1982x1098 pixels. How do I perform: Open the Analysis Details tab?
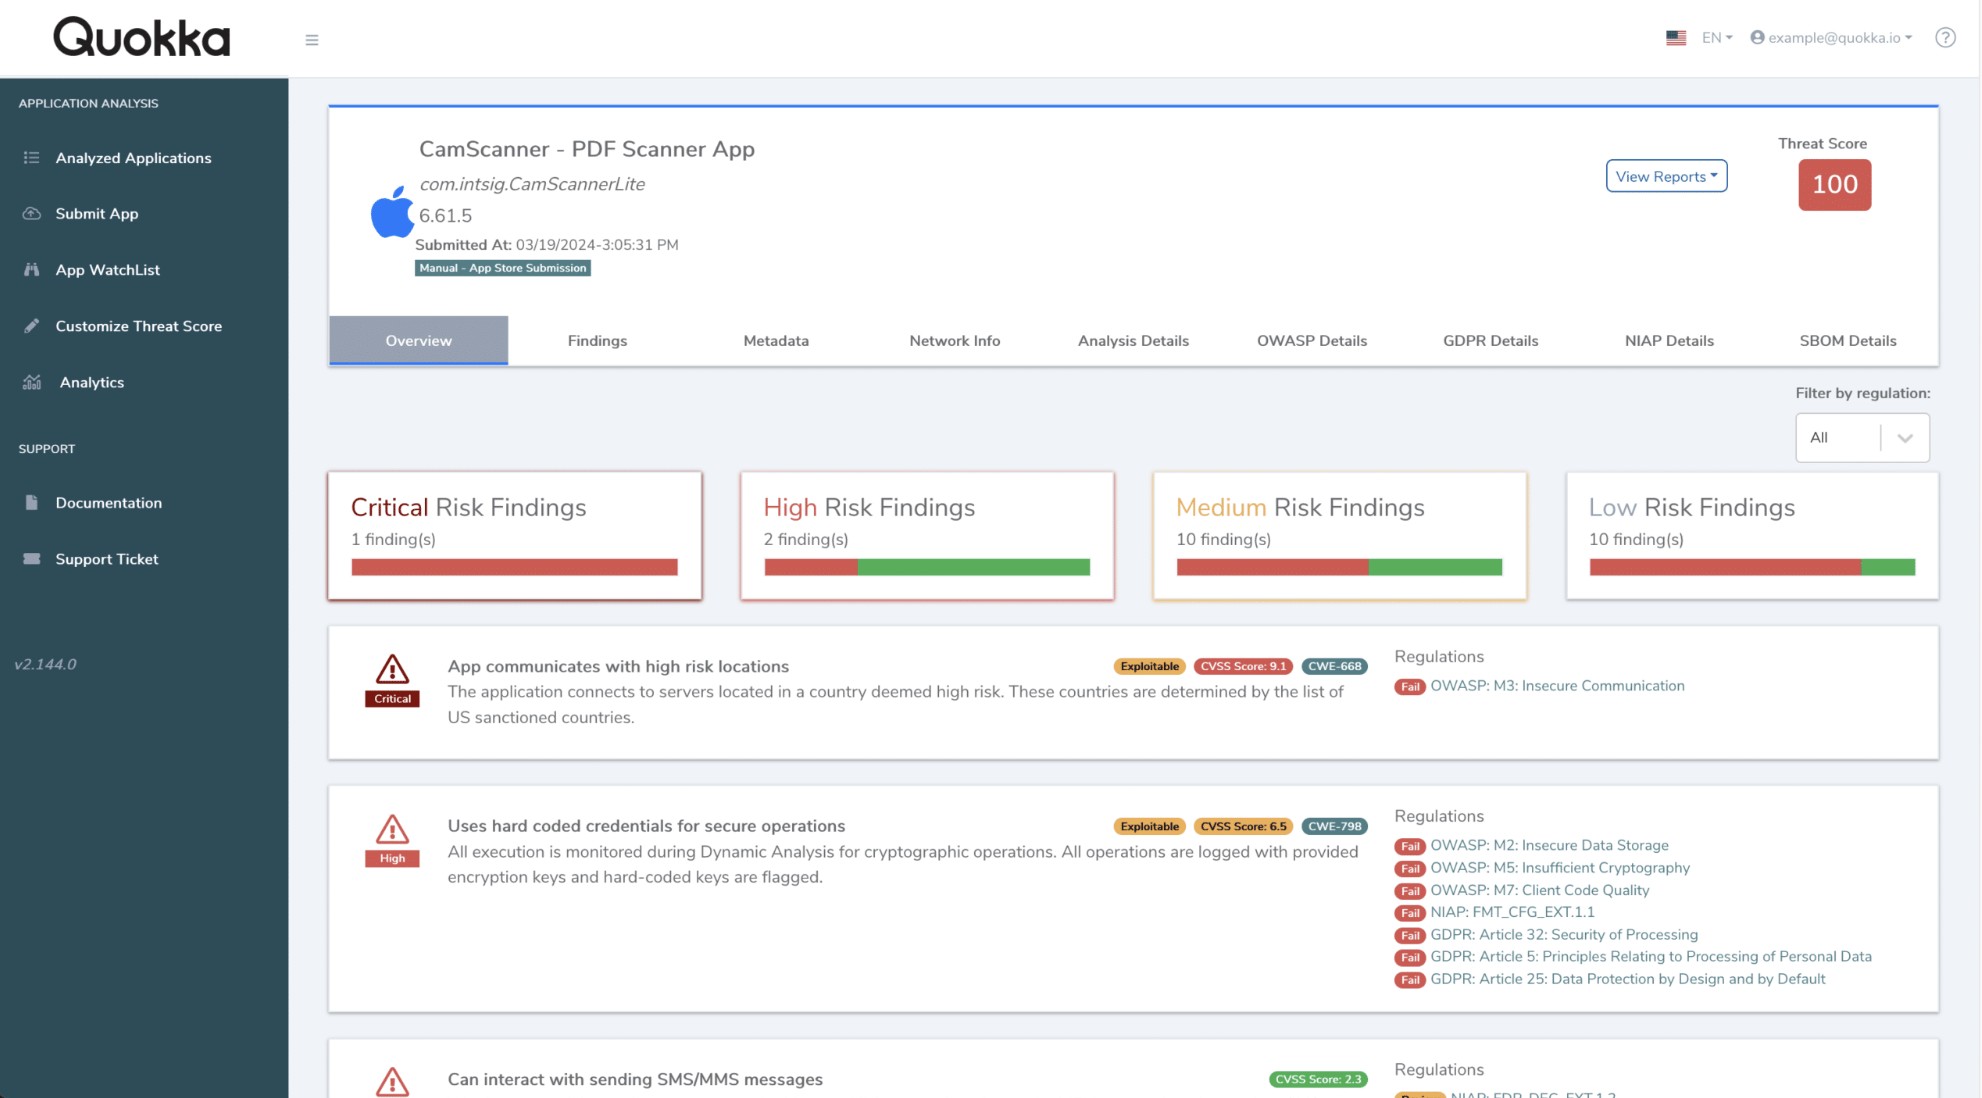click(1133, 341)
